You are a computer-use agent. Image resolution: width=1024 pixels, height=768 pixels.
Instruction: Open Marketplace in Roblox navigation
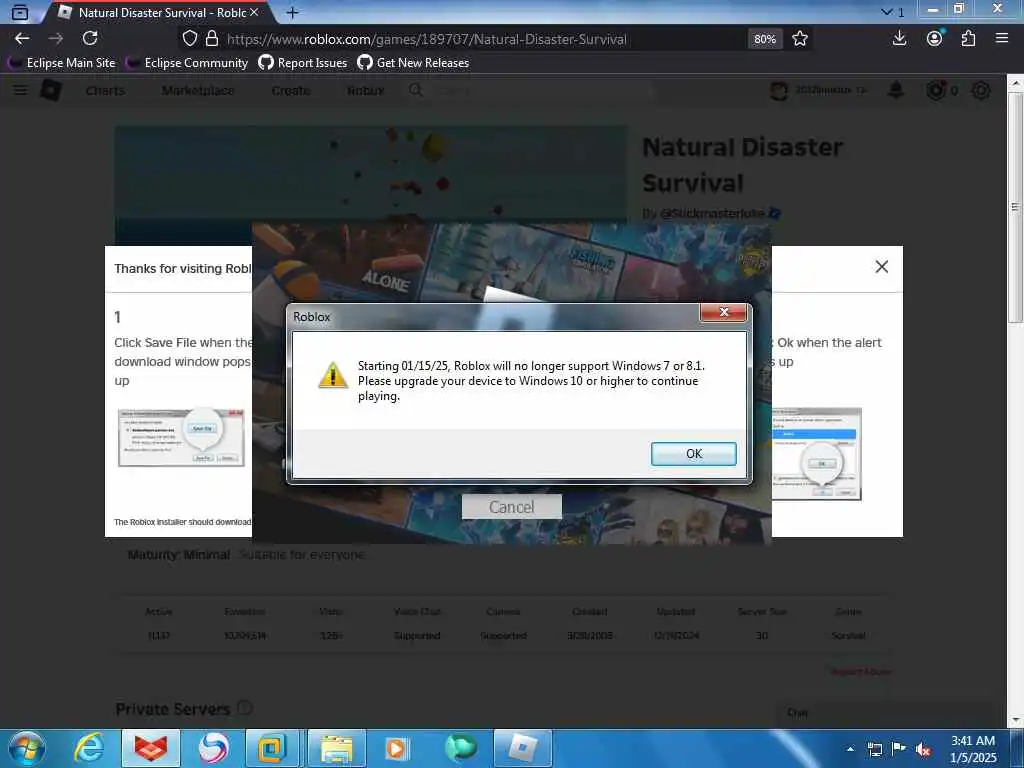(x=198, y=91)
